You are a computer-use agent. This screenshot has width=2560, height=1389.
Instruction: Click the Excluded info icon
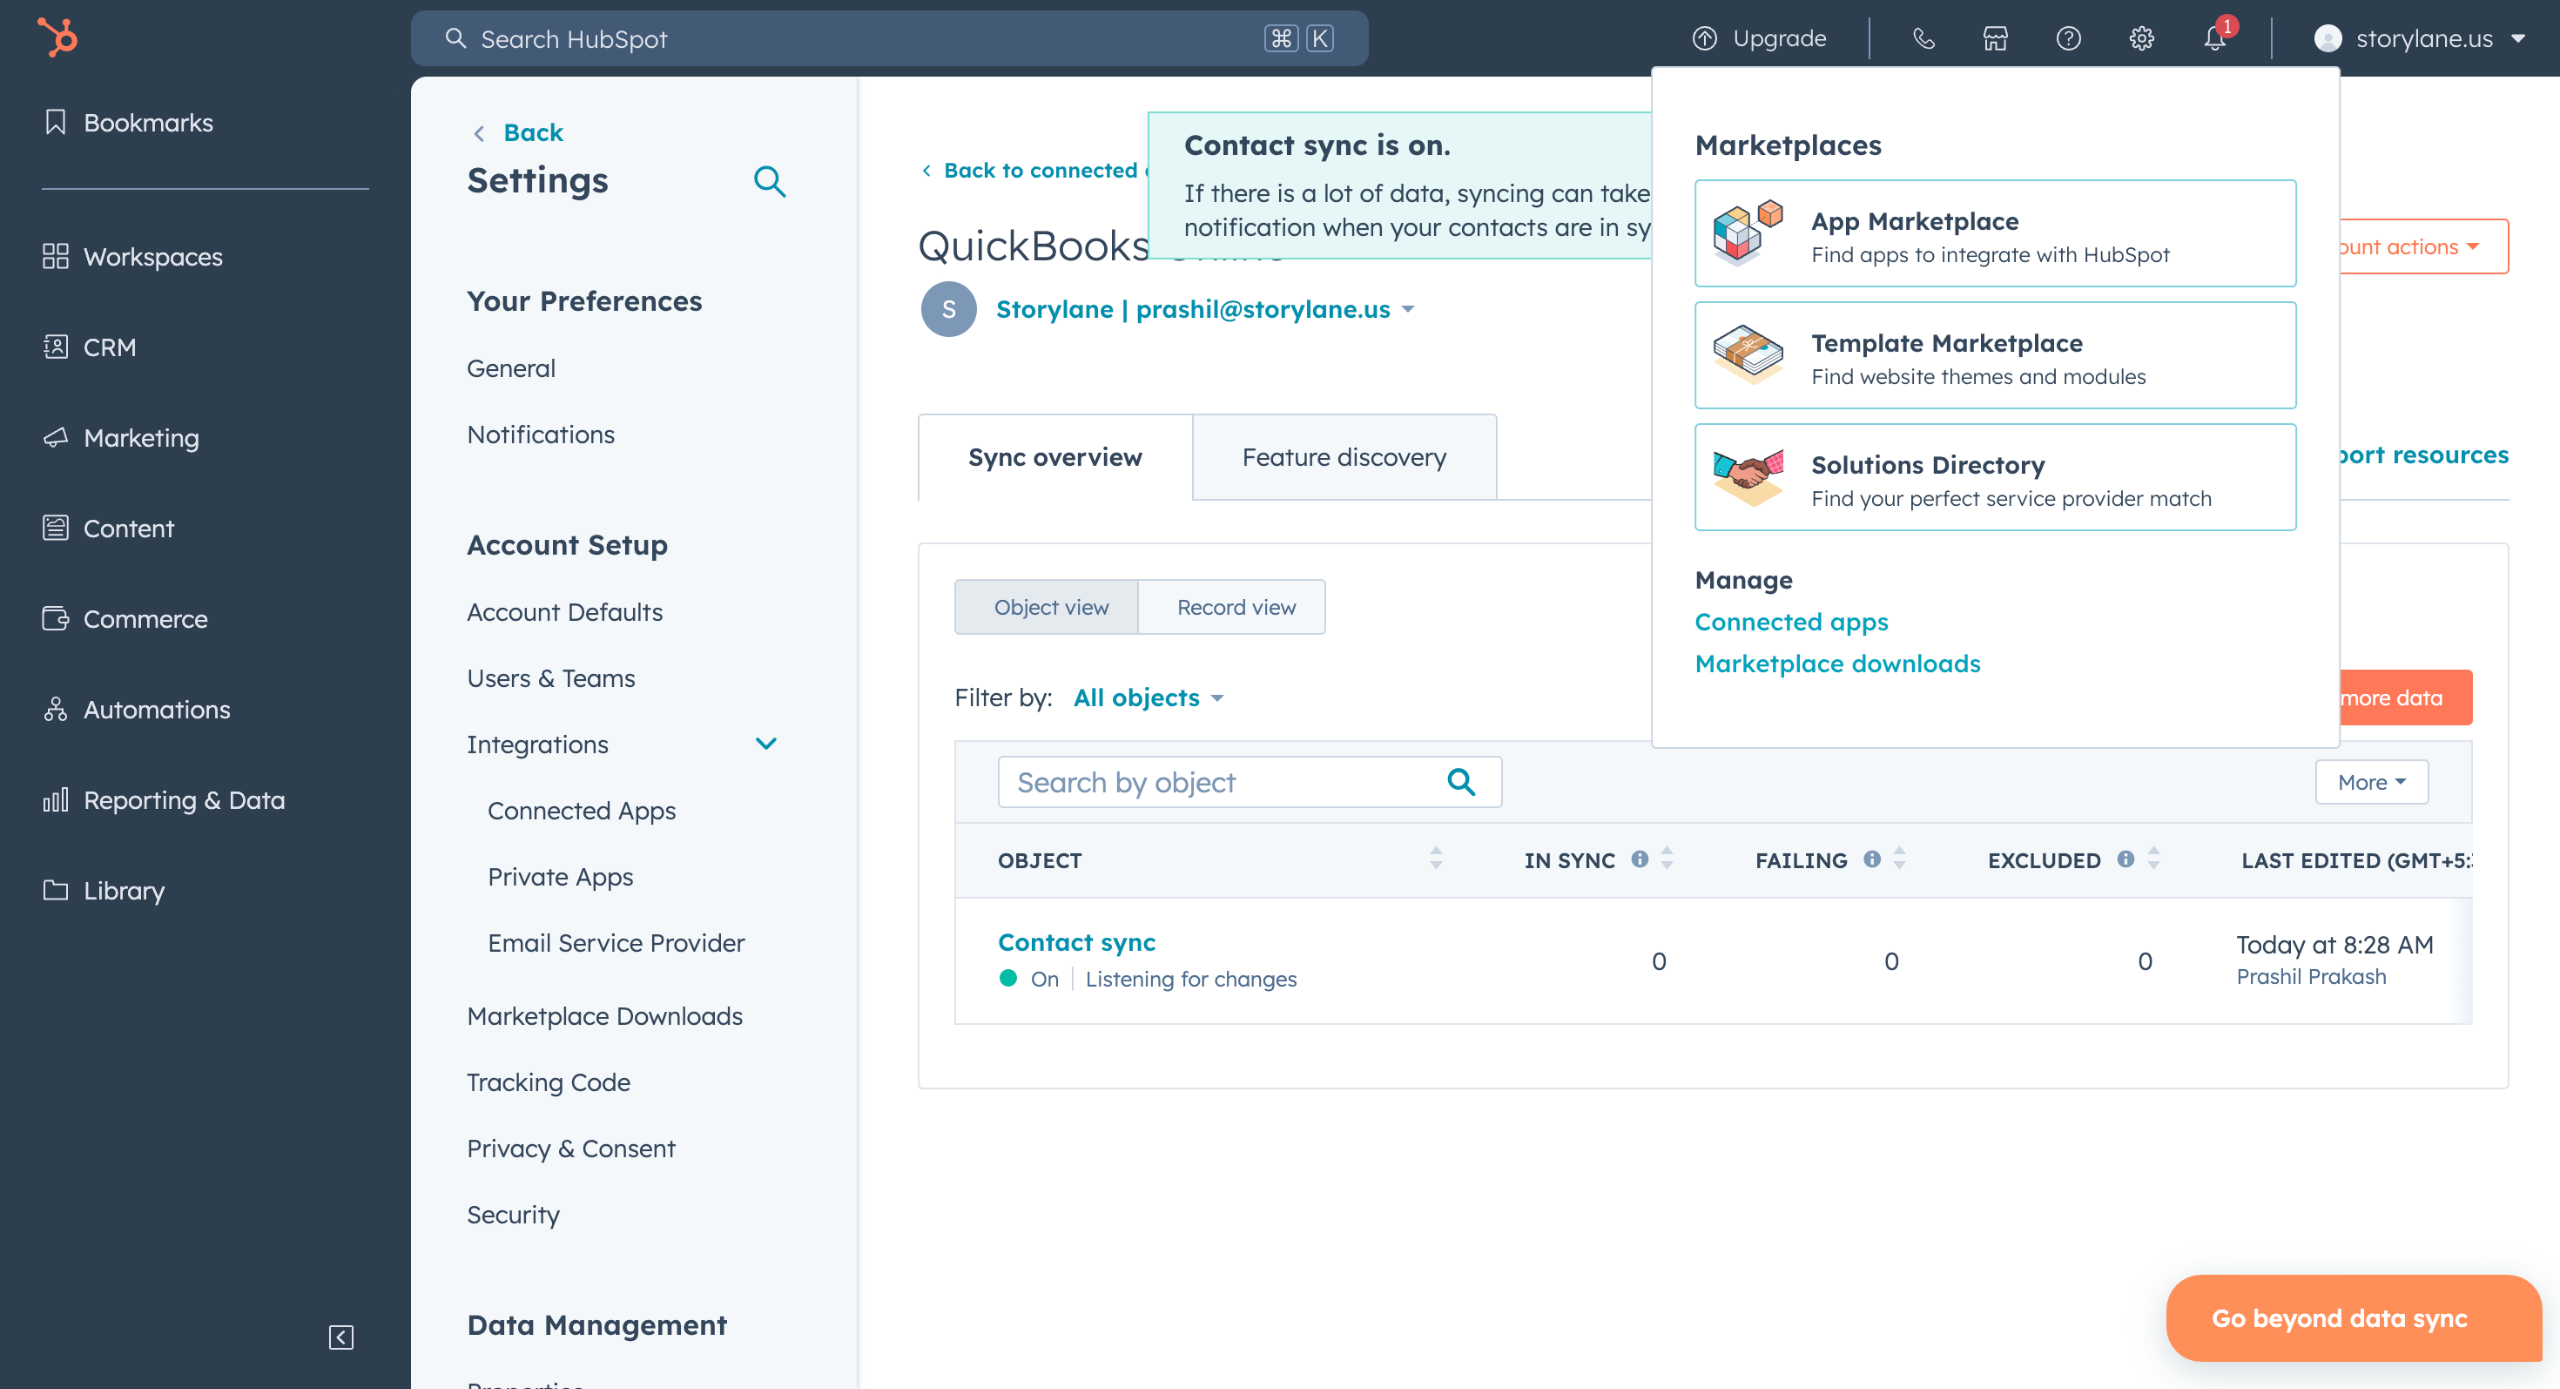pos(2126,859)
